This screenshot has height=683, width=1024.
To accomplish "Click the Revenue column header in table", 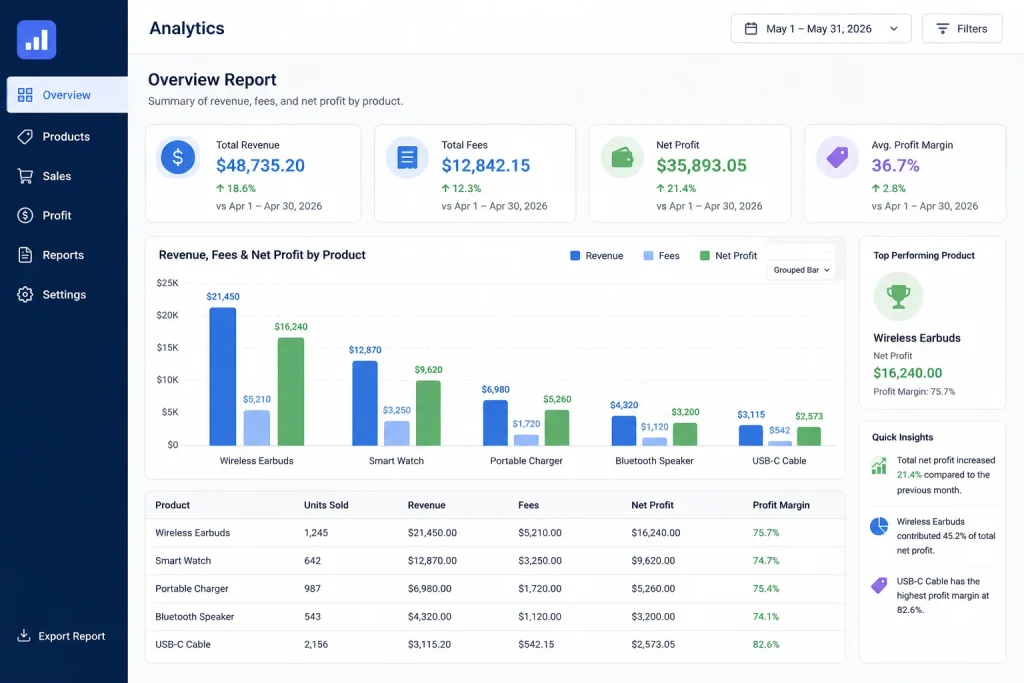I will [x=426, y=505].
